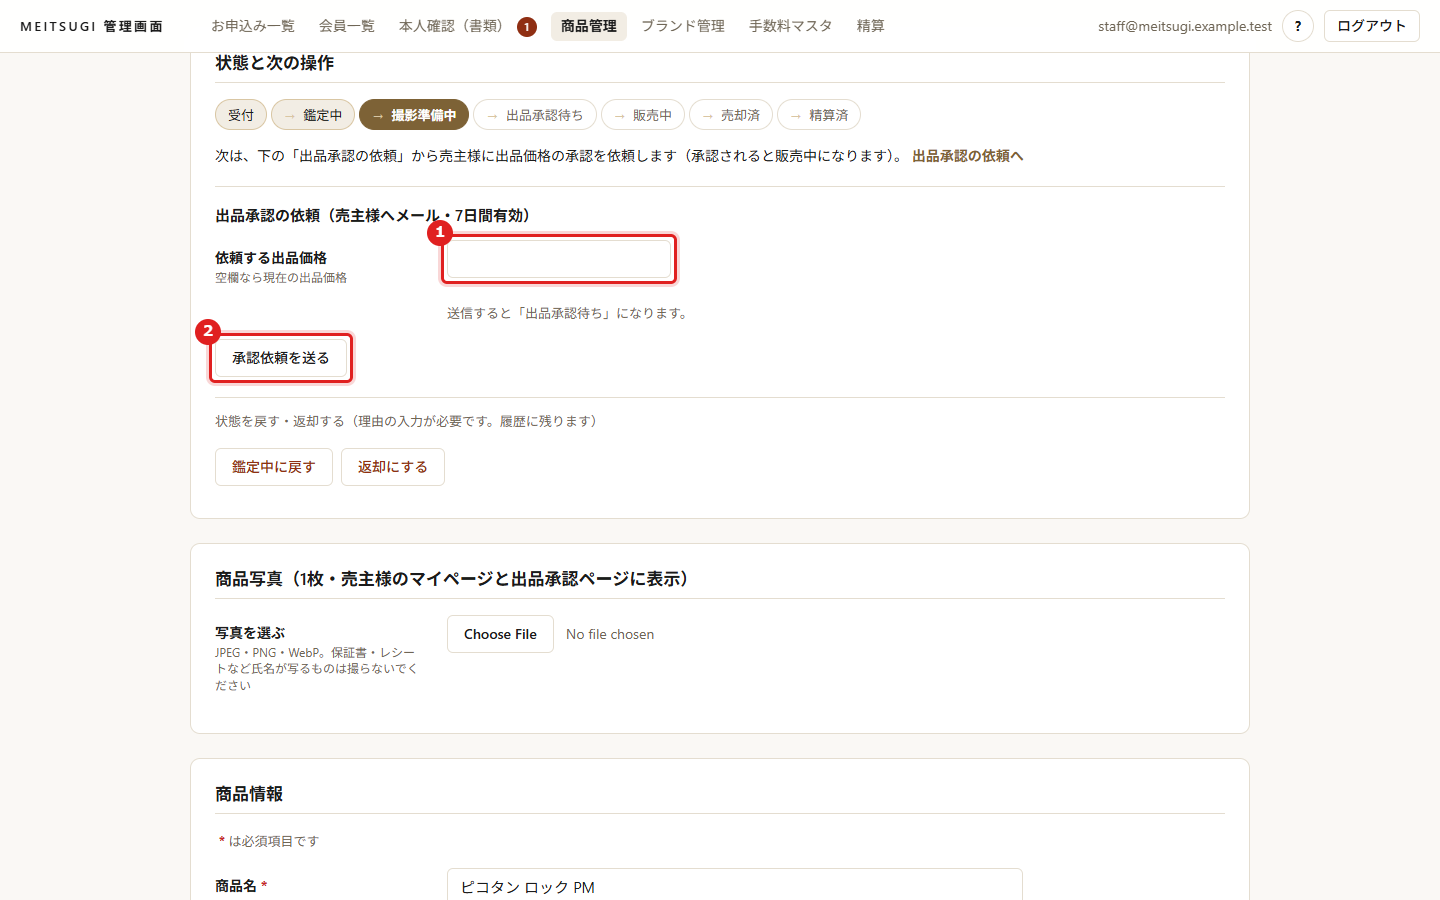
Task: Click the 商品名 text field
Action: (x=735, y=885)
